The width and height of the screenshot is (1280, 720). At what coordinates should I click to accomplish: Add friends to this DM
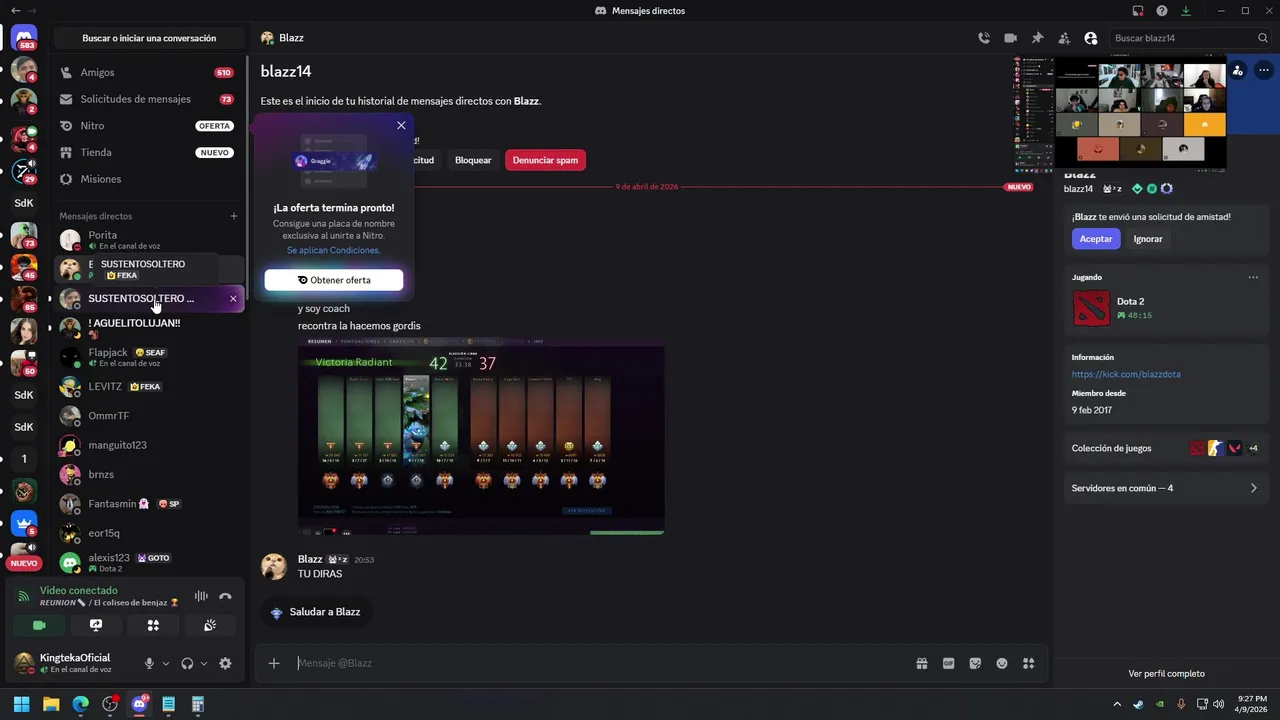point(1064,38)
